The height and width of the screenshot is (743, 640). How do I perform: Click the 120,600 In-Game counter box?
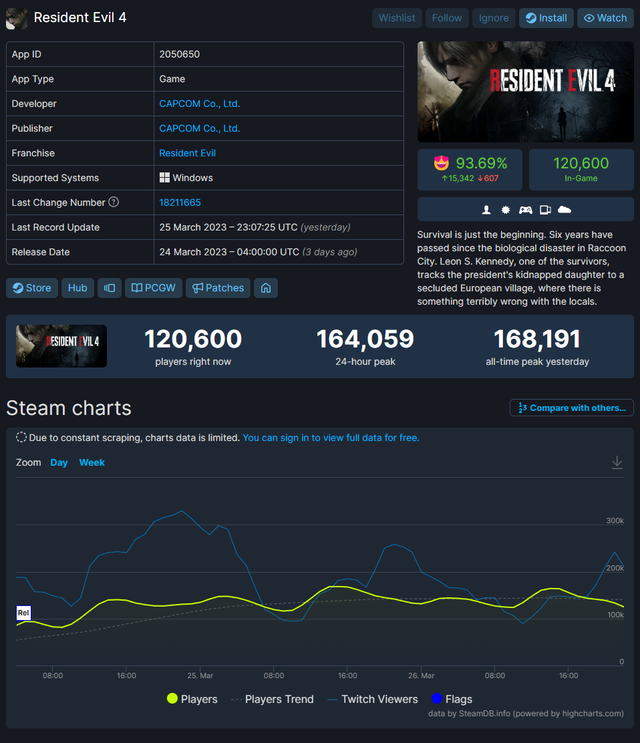[x=581, y=170]
